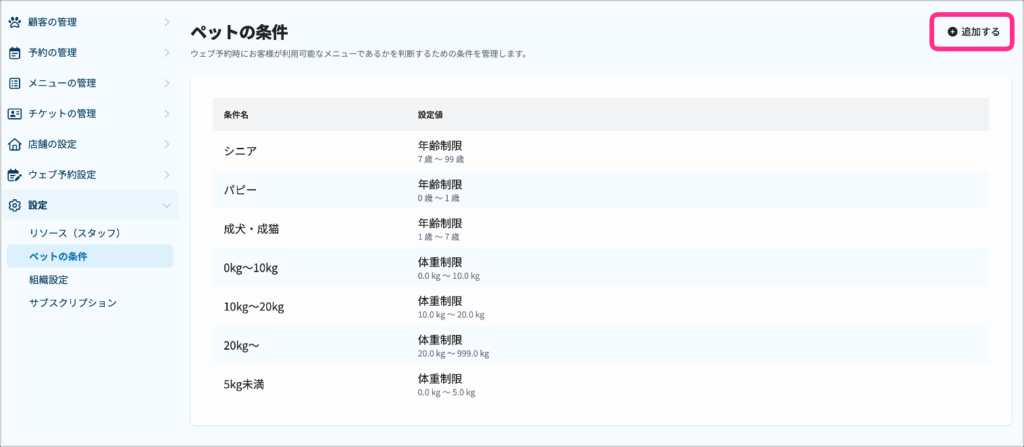Click the 条件名 column header
This screenshot has height=447, width=1024.
point(236,114)
